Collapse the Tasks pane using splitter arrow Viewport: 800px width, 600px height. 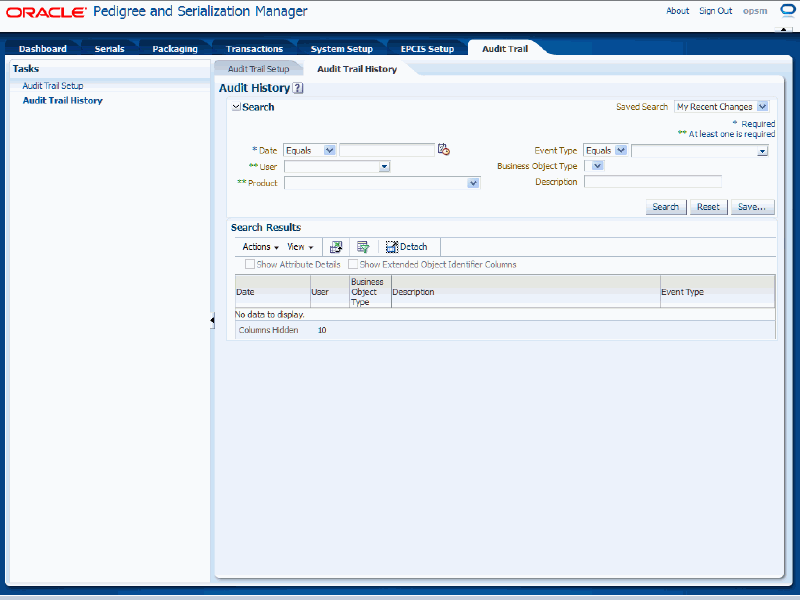click(x=212, y=320)
